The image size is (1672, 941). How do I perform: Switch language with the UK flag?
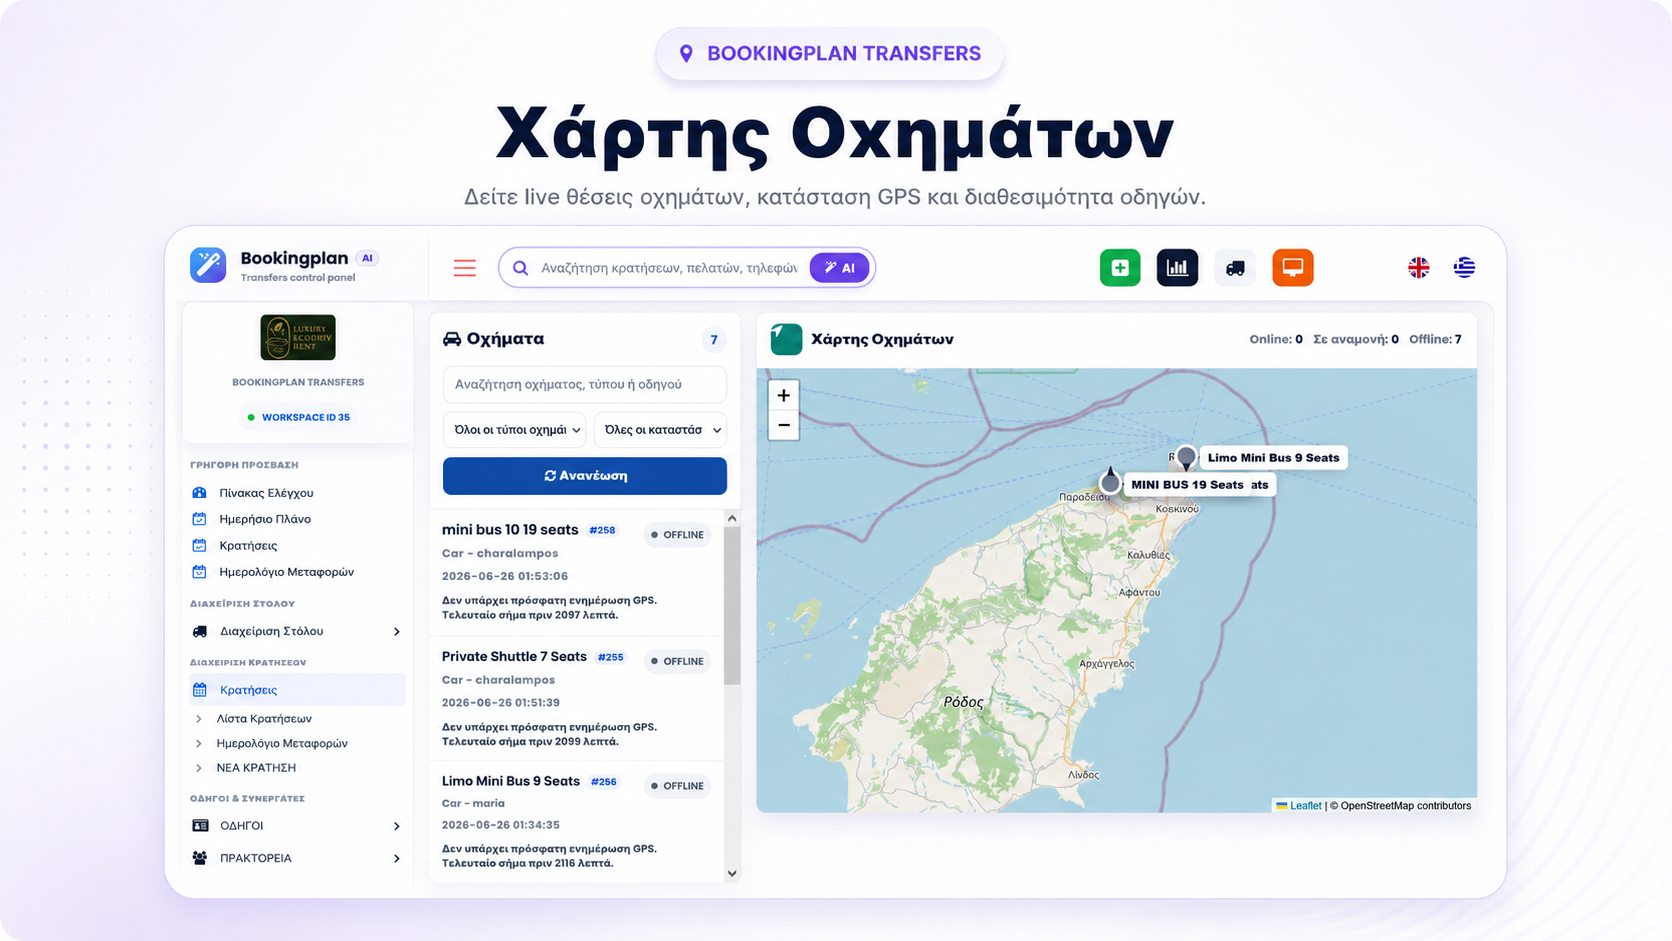[1418, 267]
